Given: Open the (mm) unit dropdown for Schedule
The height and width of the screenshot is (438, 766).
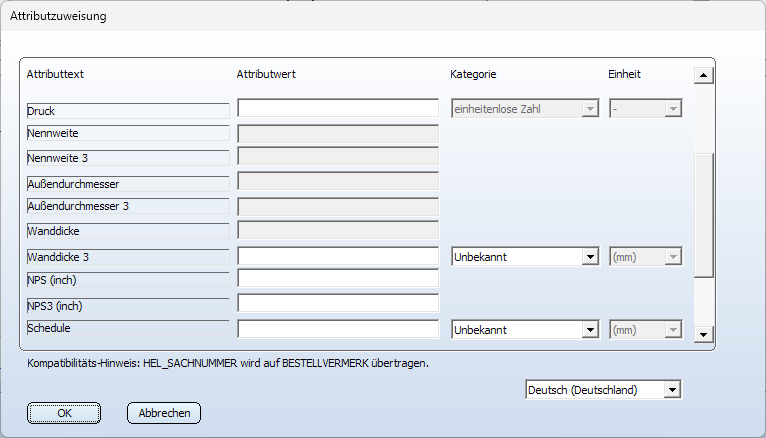Looking at the screenshot, I should tap(645, 330).
